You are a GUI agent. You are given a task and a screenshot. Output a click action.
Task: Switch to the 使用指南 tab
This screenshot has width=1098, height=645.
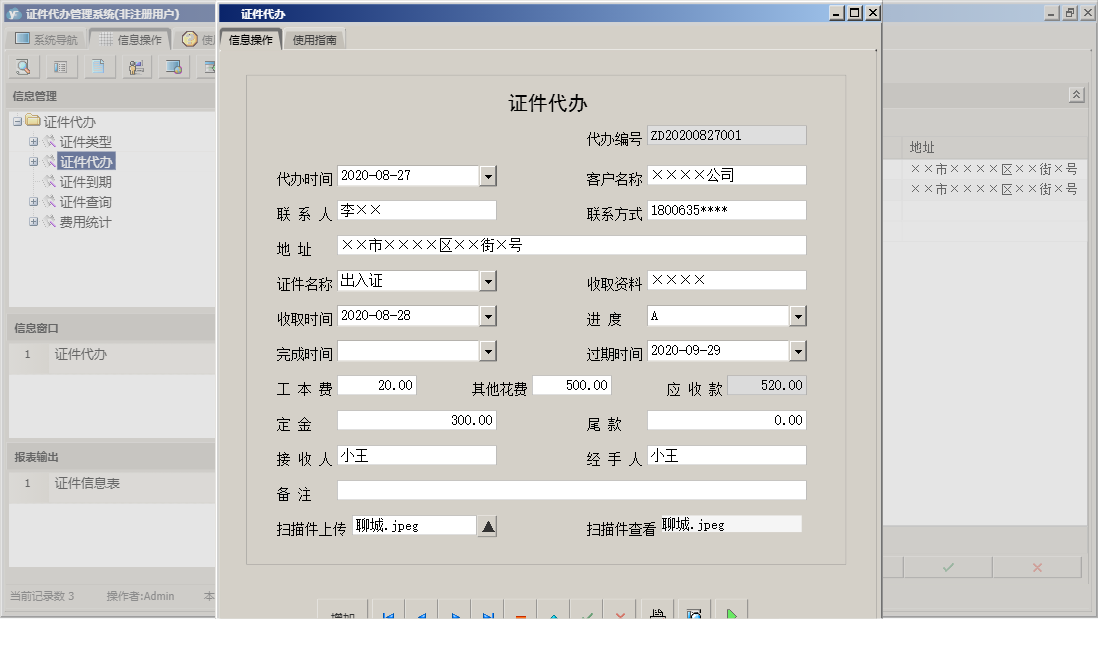click(x=313, y=37)
